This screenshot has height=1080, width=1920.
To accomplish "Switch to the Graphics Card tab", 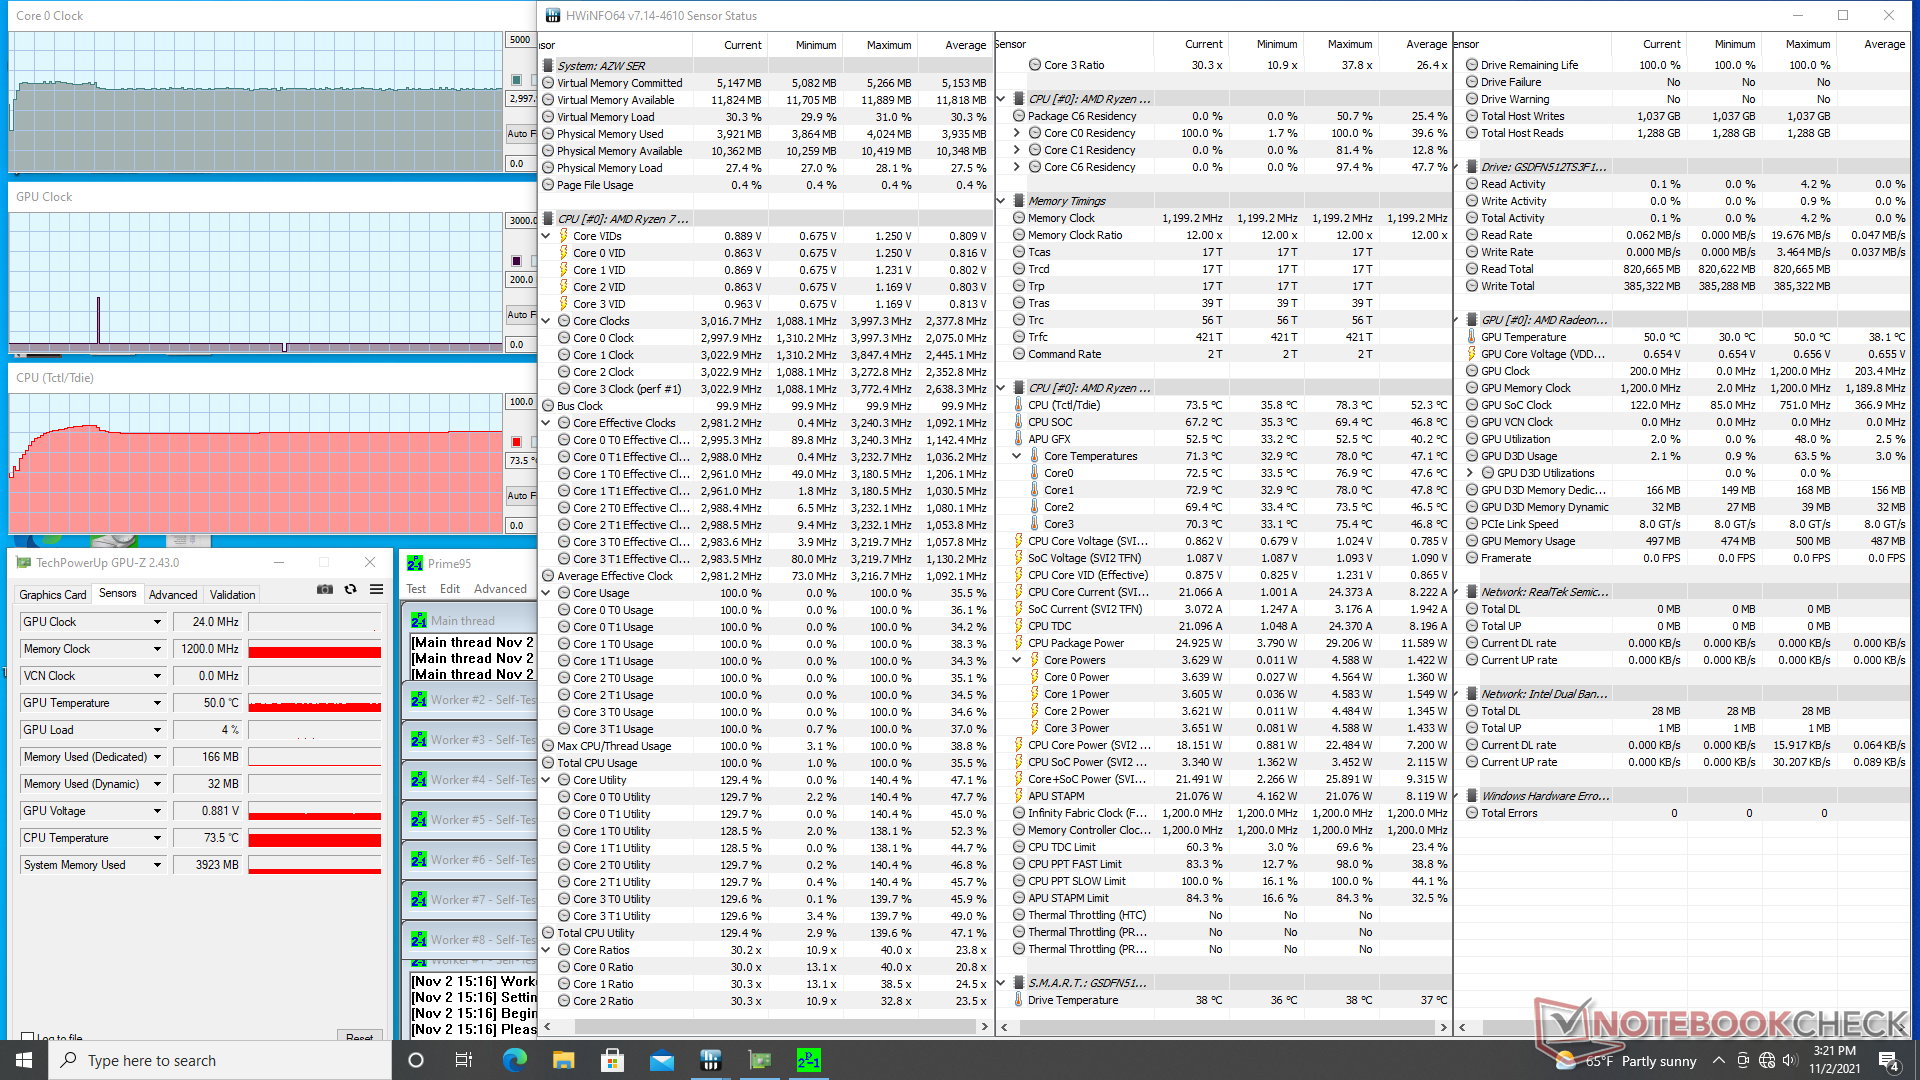I will [x=53, y=594].
